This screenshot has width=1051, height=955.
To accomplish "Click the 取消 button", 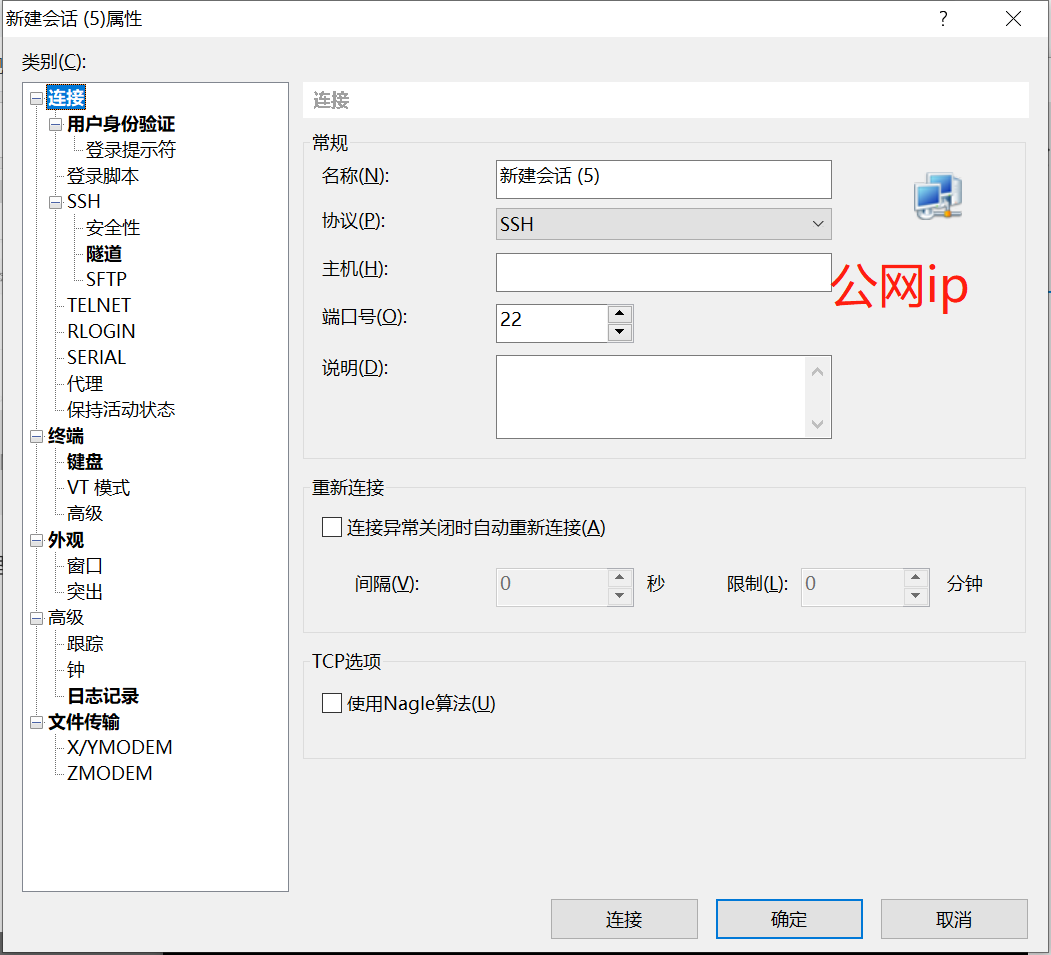I will pyautogui.click(x=953, y=918).
